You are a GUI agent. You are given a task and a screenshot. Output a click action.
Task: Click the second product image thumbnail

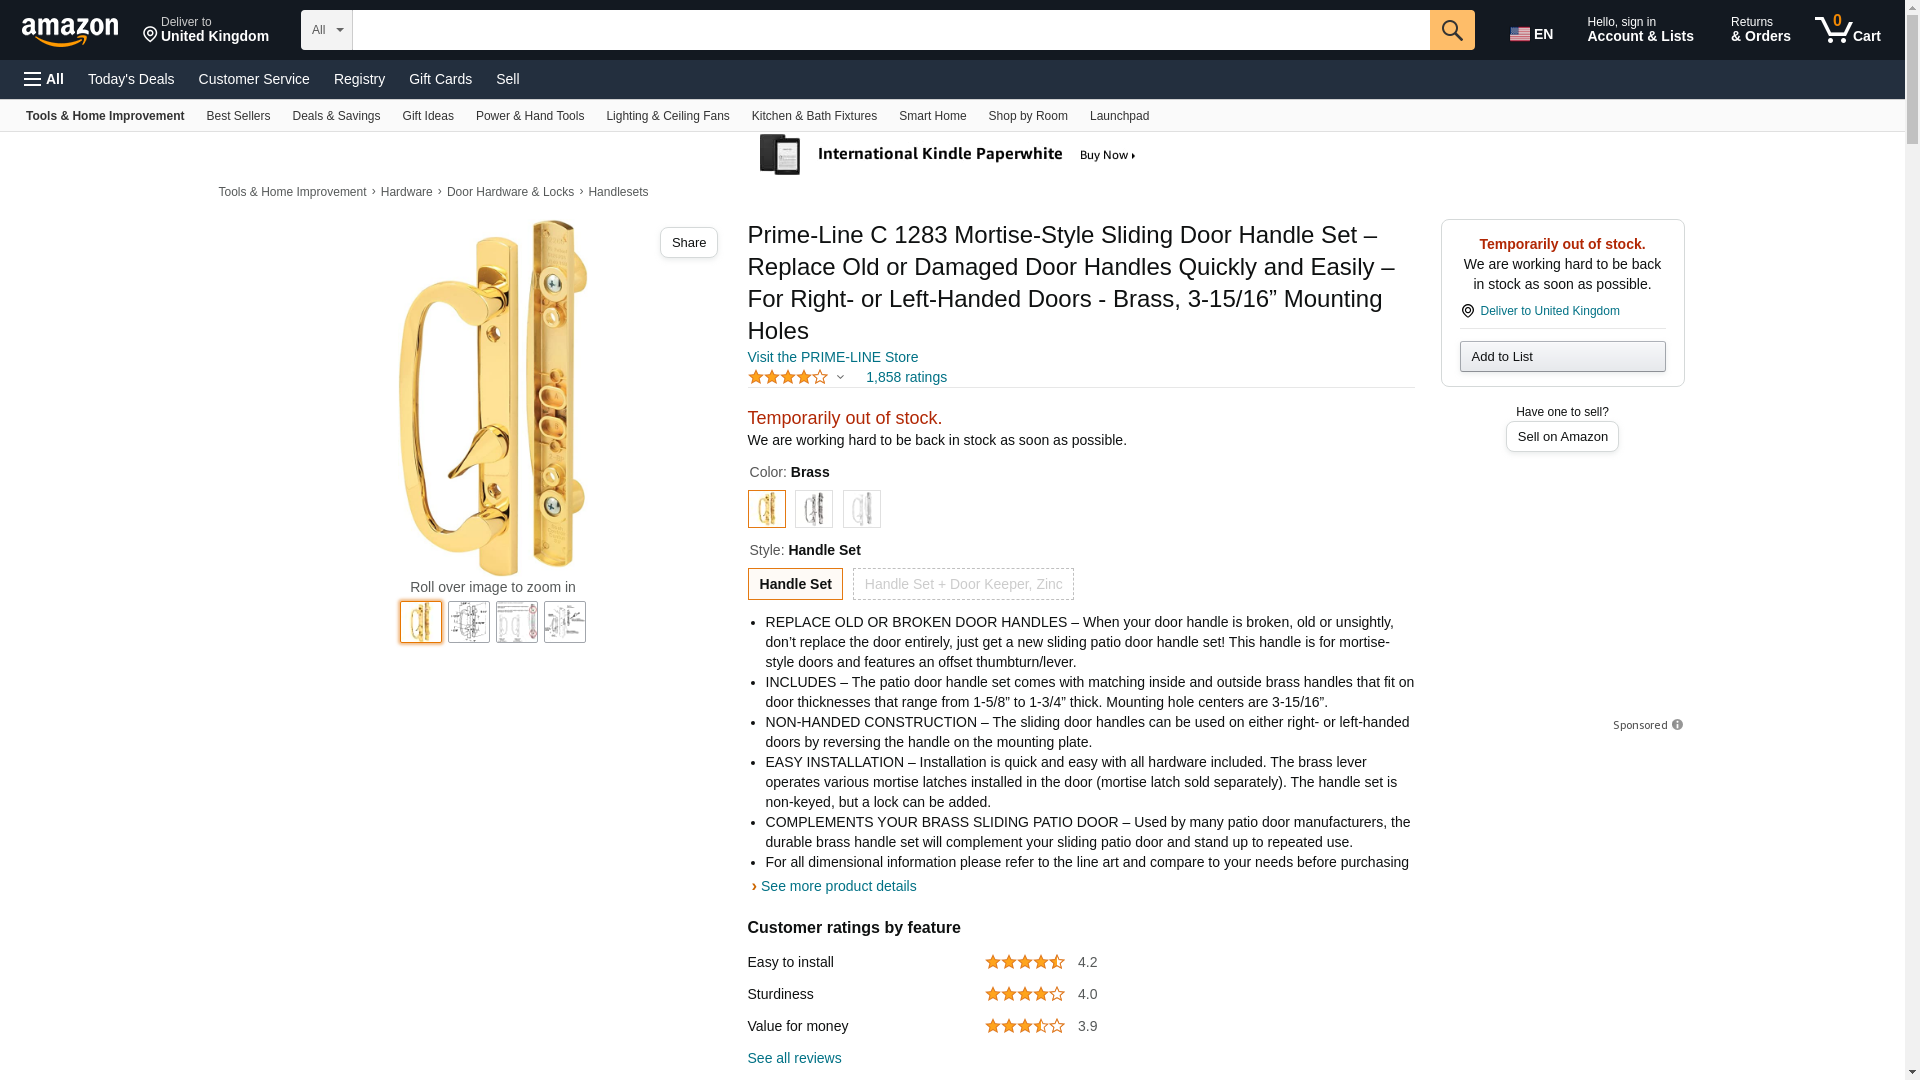coord(469,622)
